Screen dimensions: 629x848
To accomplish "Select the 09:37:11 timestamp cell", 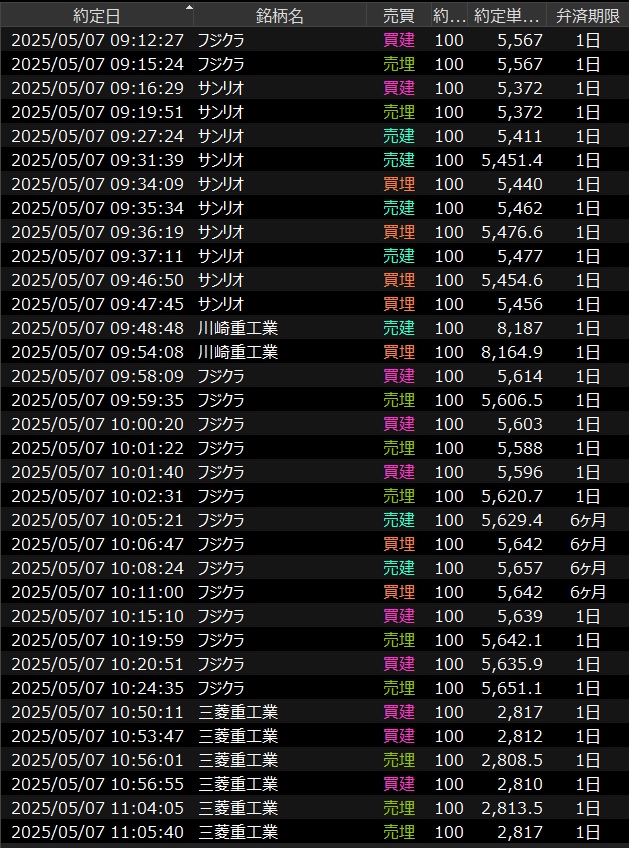I will pyautogui.click(x=97, y=256).
